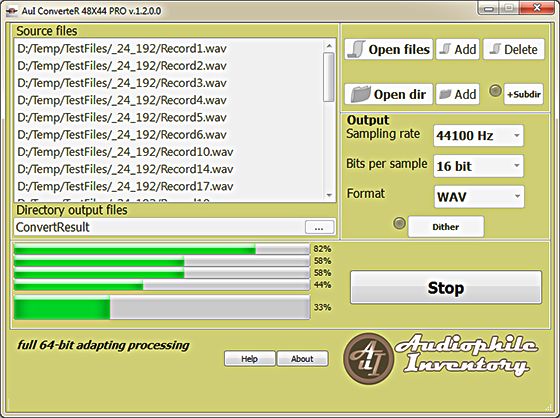Image resolution: width=560 pixels, height=418 pixels.
Task: Open the Sampling rate 44100 Hz dropdown
Action: [x=479, y=135]
